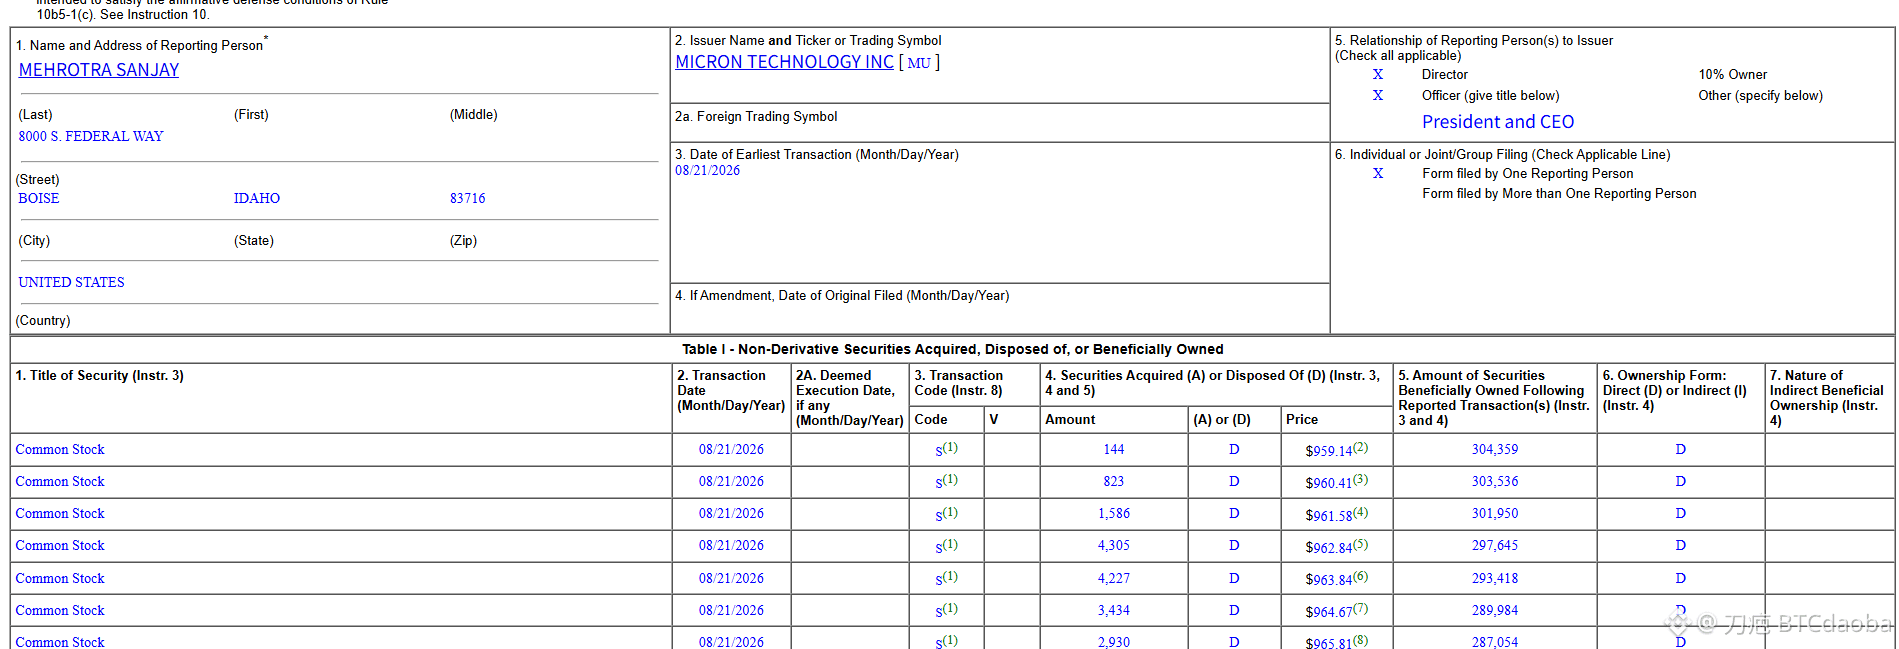Click the earliest transaction date 08/21/2026 in box 3
Viewport: 1899px width, 649px height.
coord(708,171)
